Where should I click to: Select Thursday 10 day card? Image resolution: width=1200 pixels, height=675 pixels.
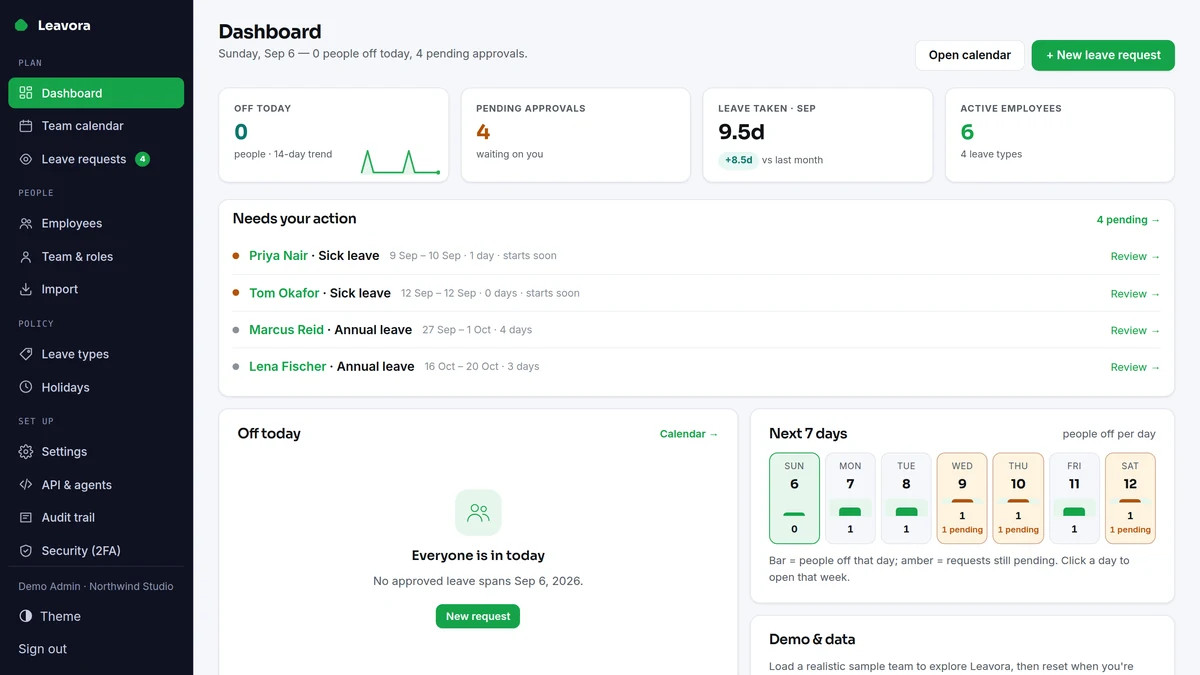(x=1018, y=498)
